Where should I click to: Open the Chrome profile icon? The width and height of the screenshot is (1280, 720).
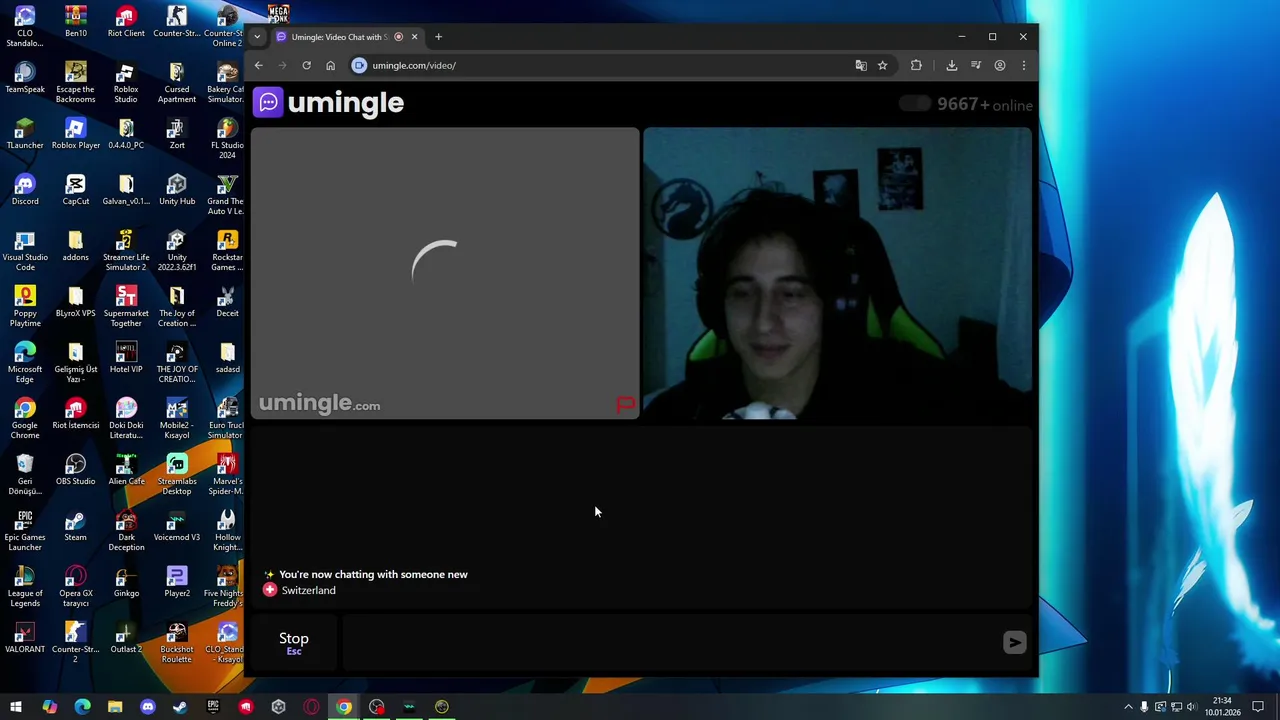click(x=999, y=66)
